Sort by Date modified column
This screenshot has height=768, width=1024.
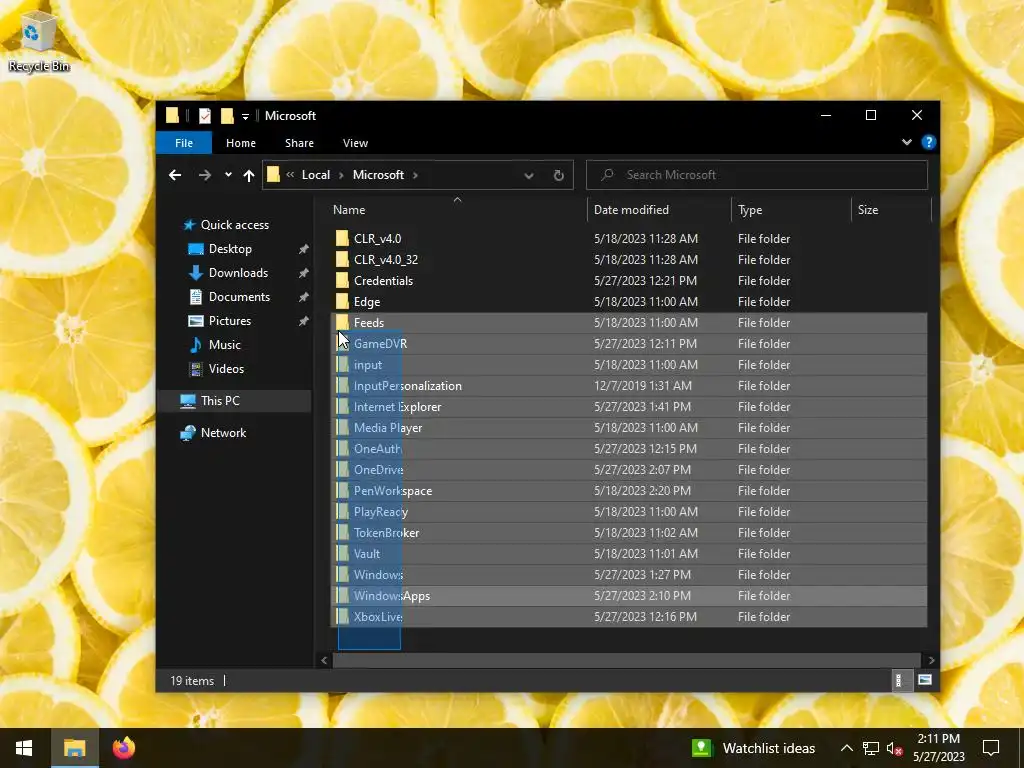tap(658, 210)
